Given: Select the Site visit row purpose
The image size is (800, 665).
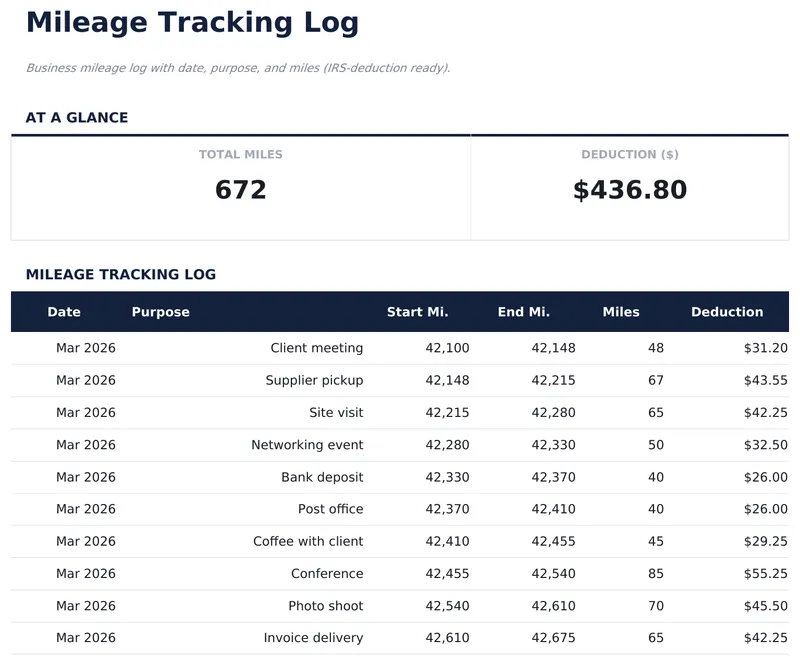Looking at the screenshot, I should (336, 412).
